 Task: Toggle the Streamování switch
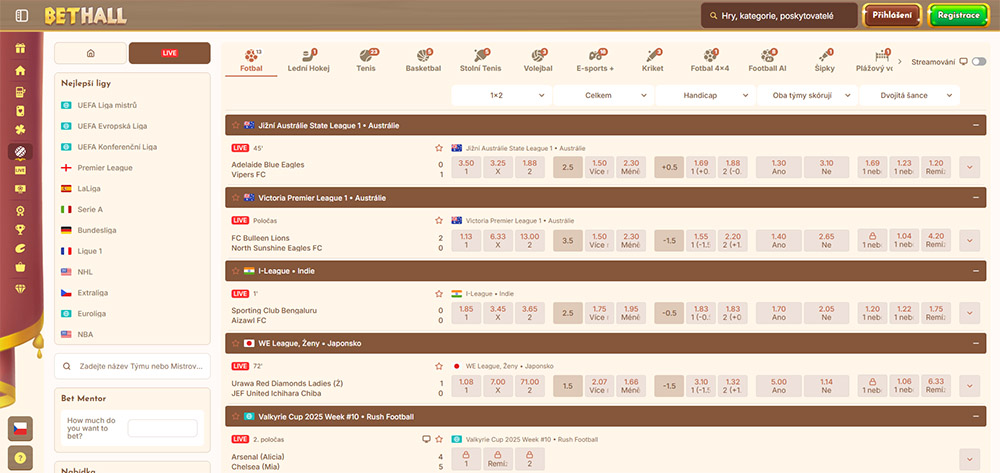964,62
